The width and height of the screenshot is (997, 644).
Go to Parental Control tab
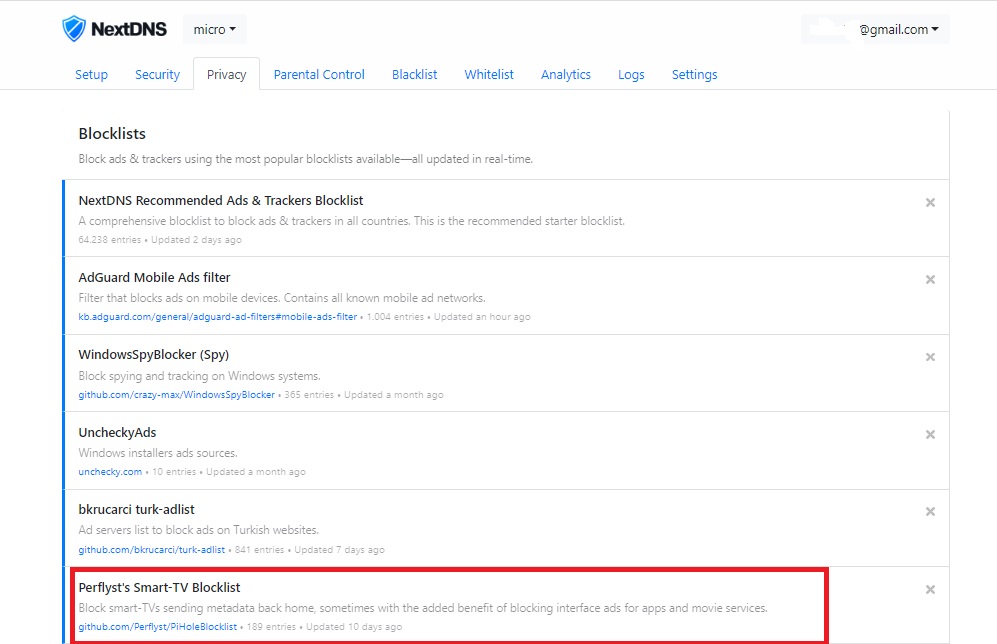tap(319, 74)
